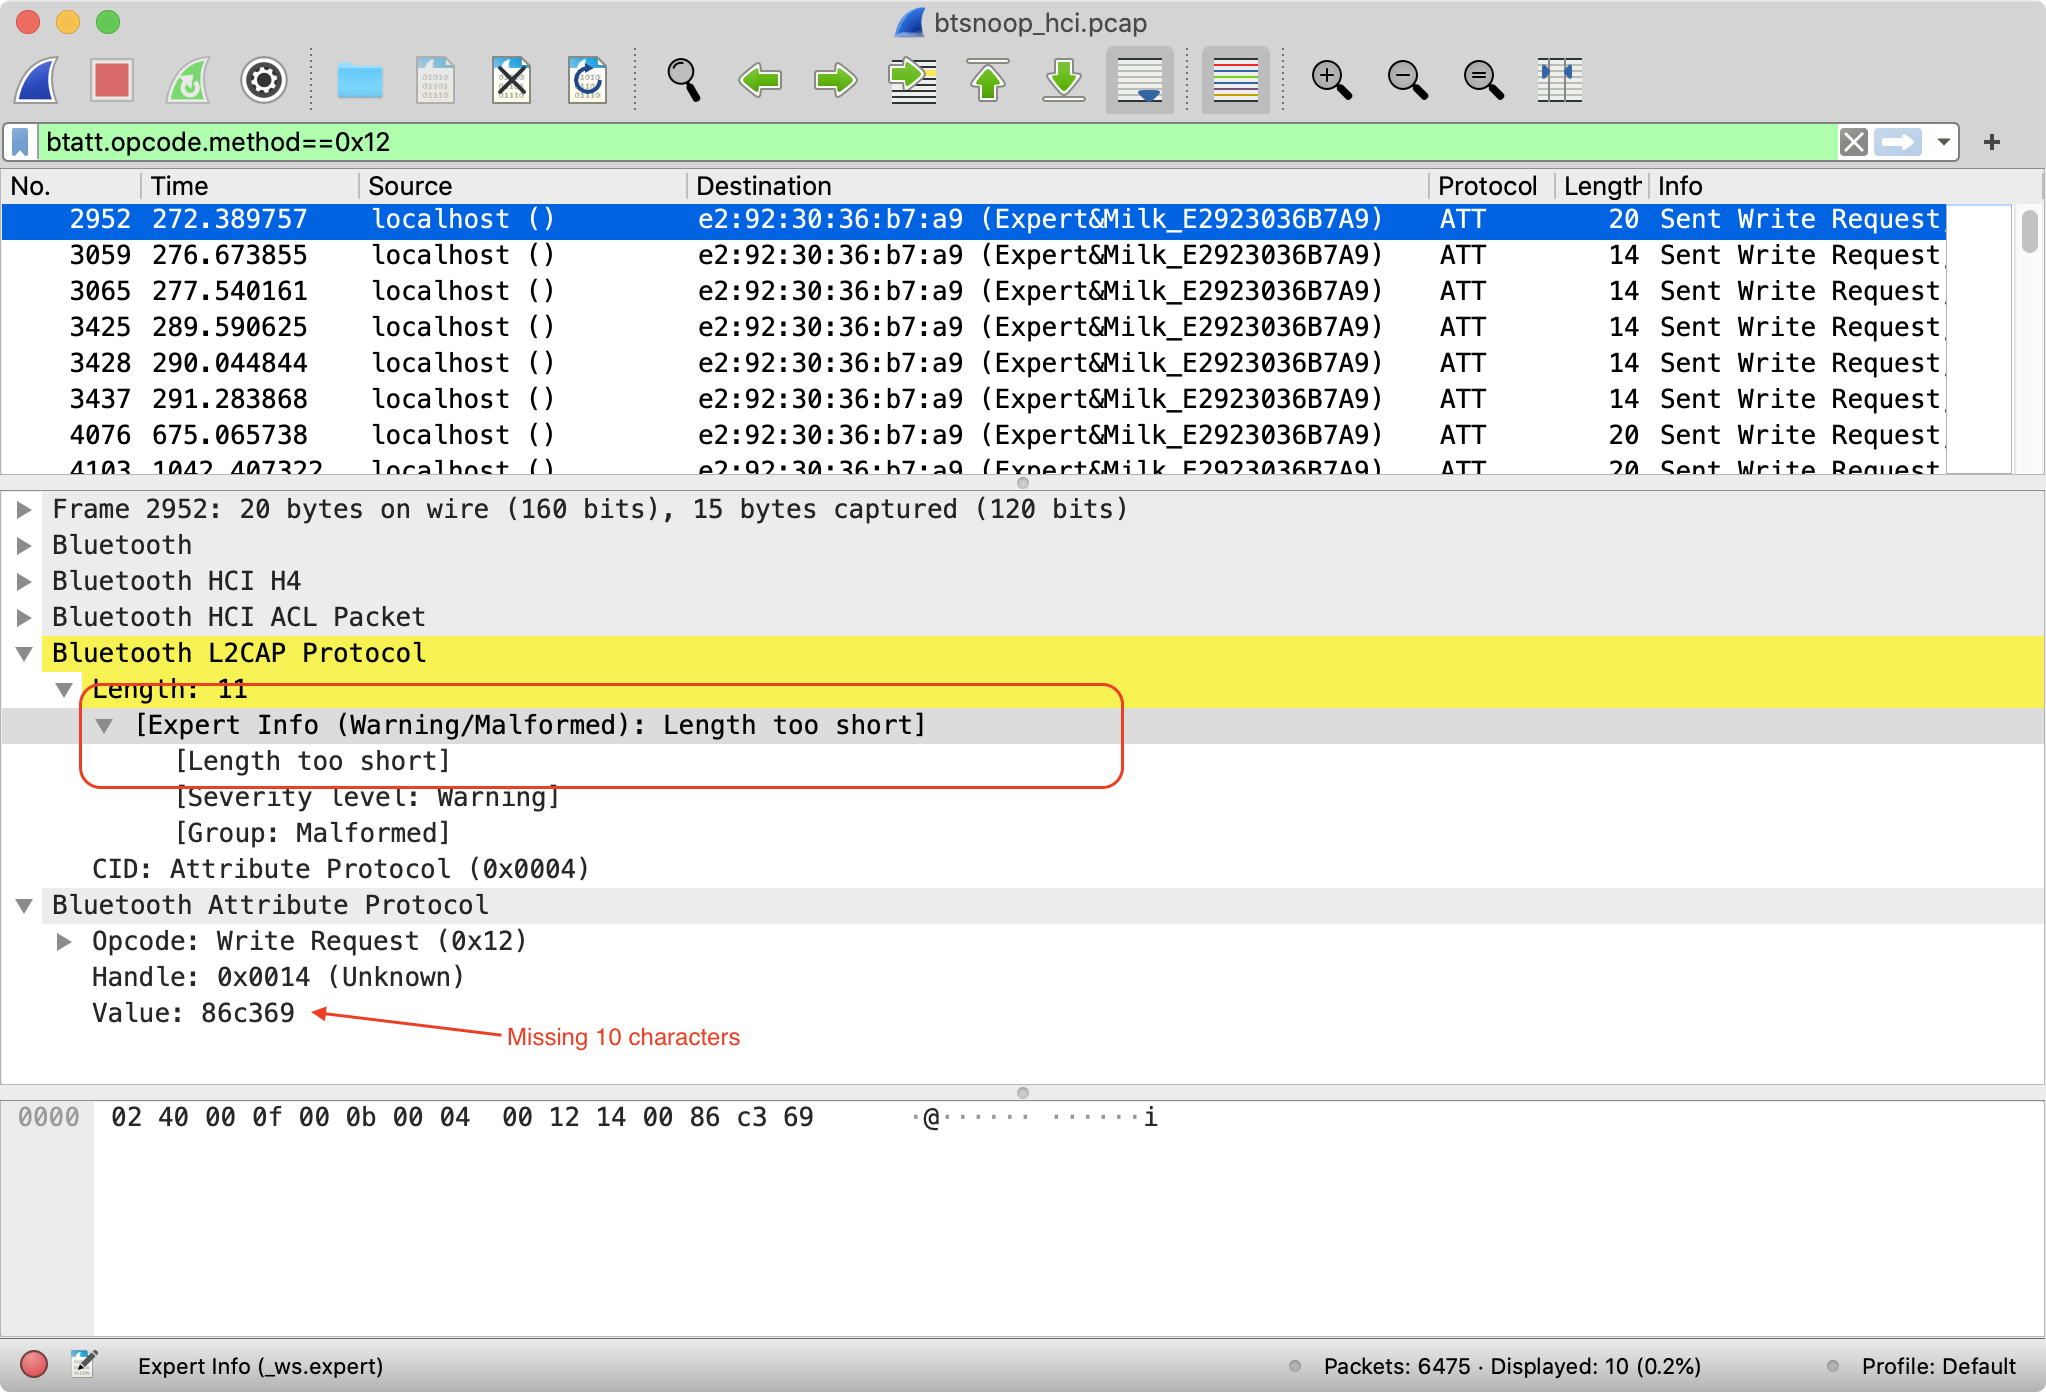The image size is (2046, 1392).
Task: Click the Profile: Default status bar entry
Action: click(x=1938, y=1366)
